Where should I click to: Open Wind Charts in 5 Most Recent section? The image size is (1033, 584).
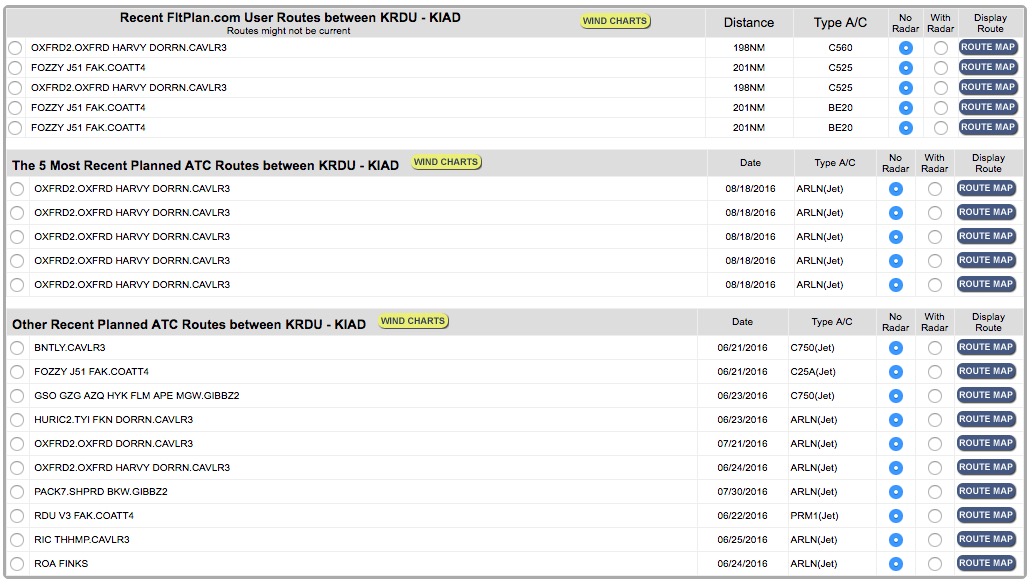(446, 162)
